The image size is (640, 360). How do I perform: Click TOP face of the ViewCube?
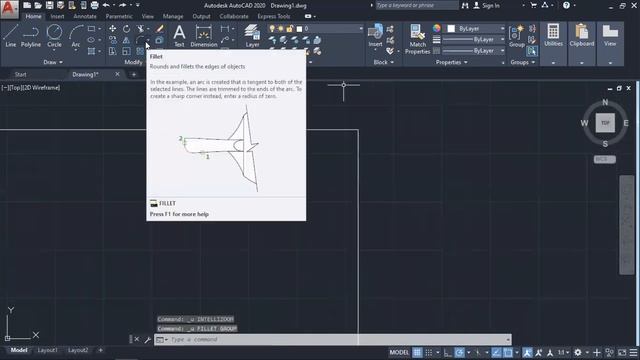coord(605,123)
